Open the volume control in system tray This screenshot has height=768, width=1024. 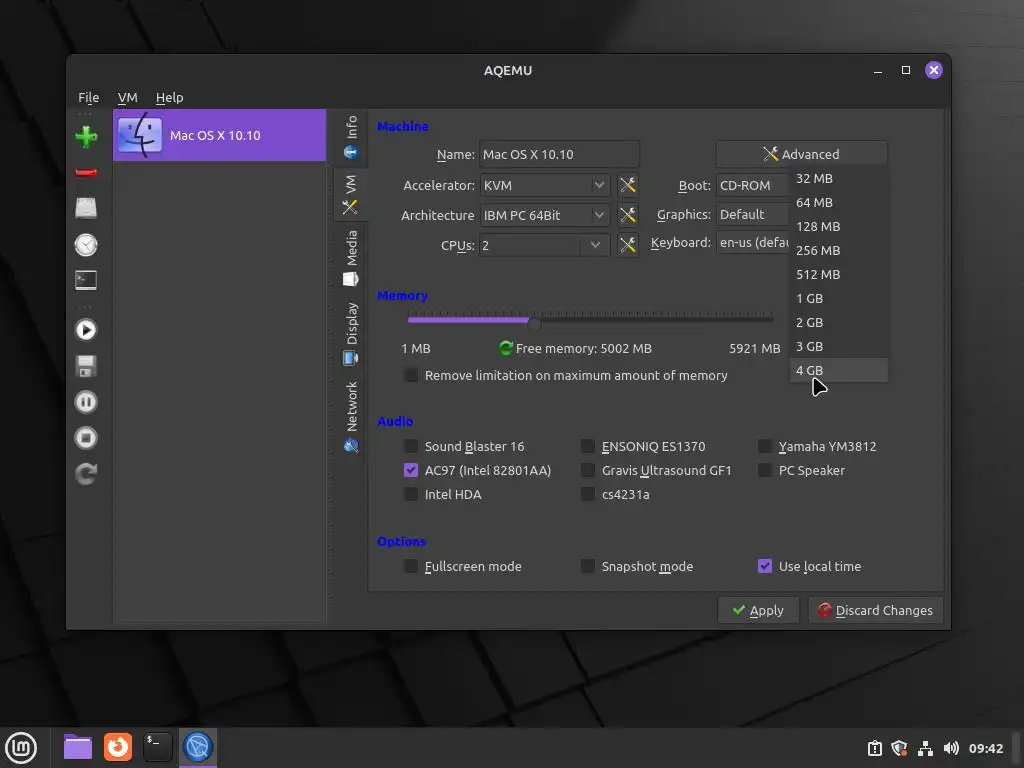click(951, 748)
